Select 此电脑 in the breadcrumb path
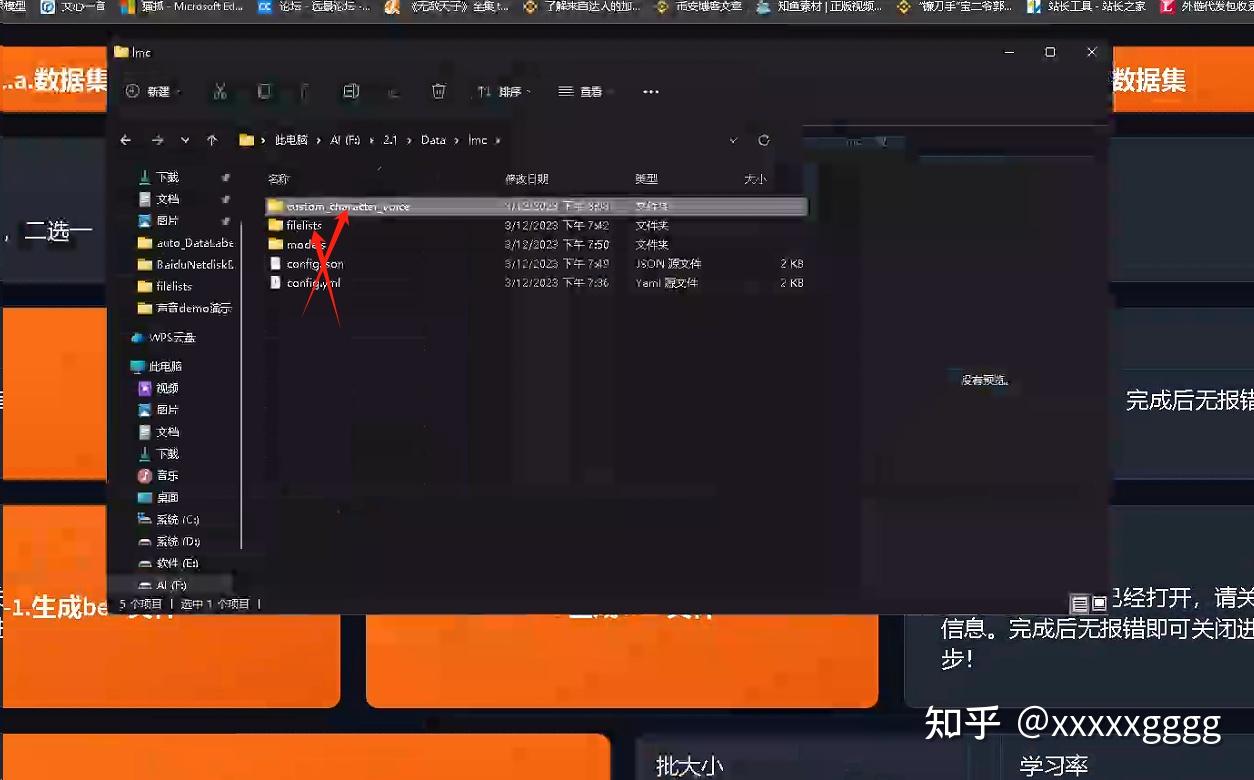 [290, 140]
